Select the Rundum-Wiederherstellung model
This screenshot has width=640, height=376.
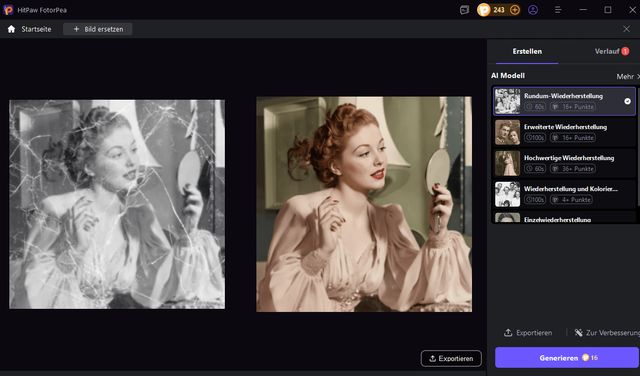tap(564, 101)
